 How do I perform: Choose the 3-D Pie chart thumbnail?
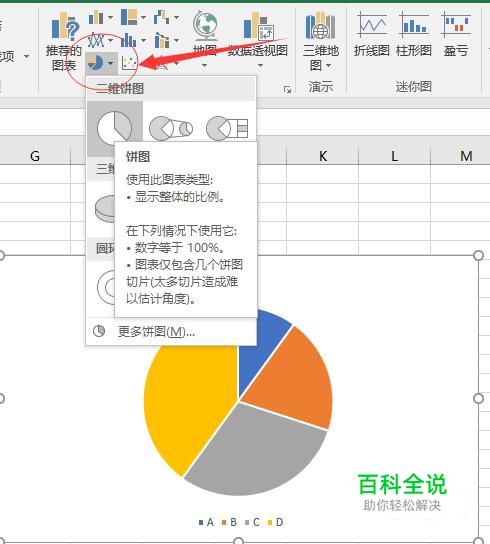point(105,208)
